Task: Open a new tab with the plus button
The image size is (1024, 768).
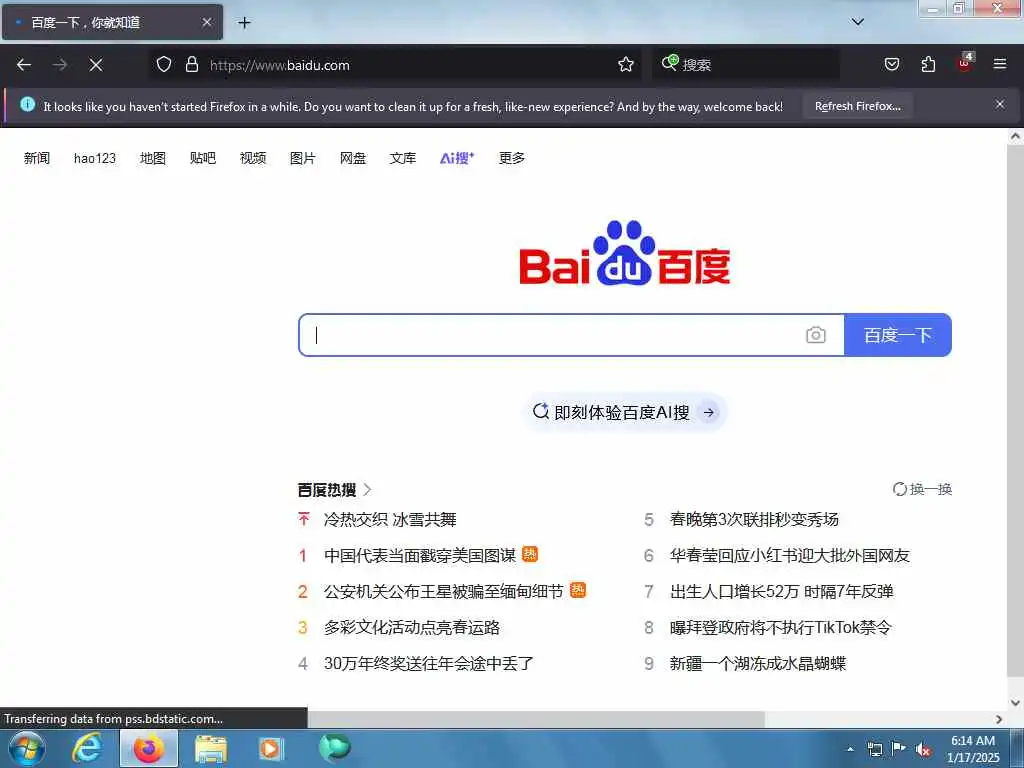Action: tap(244, 23)
